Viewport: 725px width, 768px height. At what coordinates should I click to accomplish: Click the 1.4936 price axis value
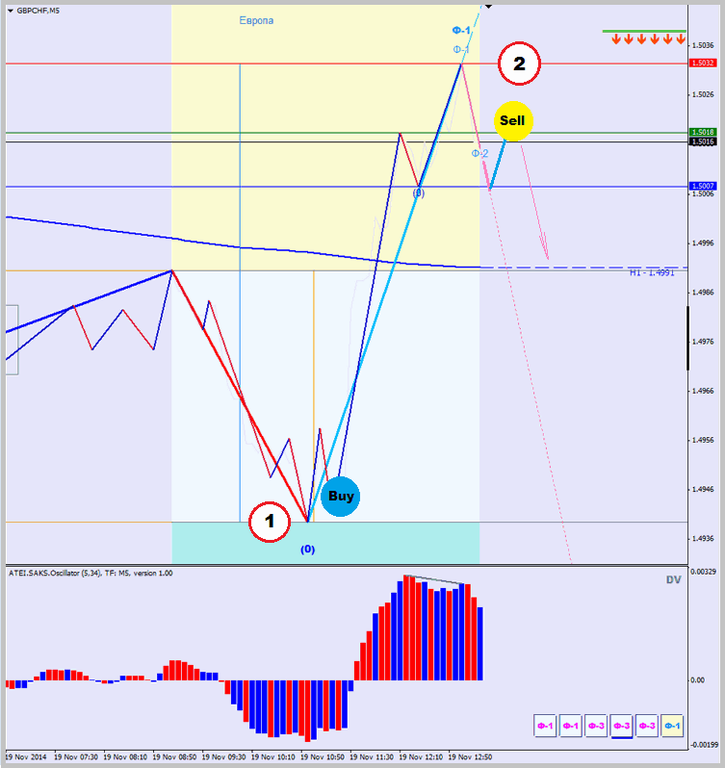pyautogui.click(x=702, y=539)
